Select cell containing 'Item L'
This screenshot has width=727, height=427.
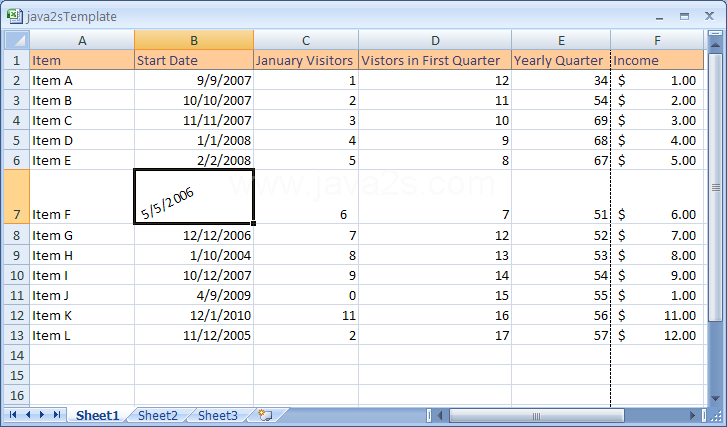82,335
